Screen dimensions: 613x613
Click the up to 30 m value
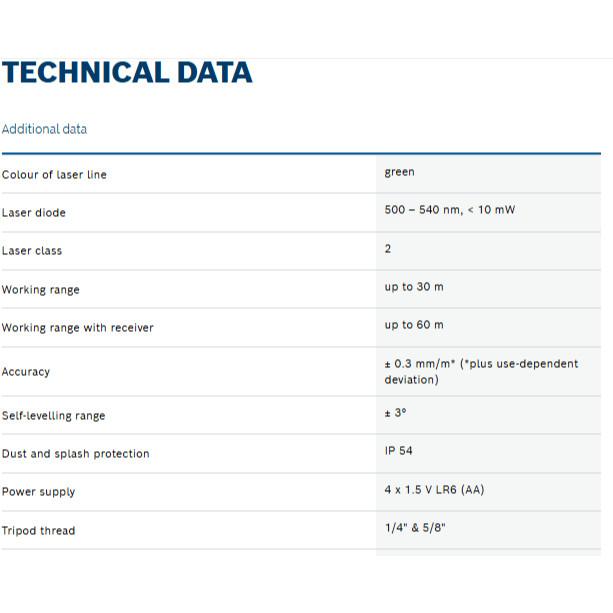pos(414,287)
